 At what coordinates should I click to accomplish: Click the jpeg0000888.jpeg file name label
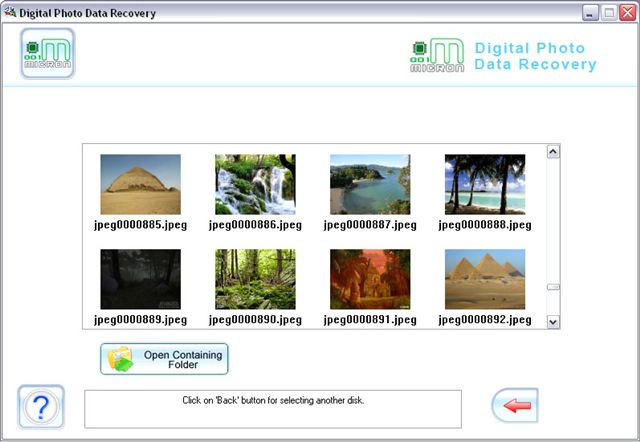485,225
